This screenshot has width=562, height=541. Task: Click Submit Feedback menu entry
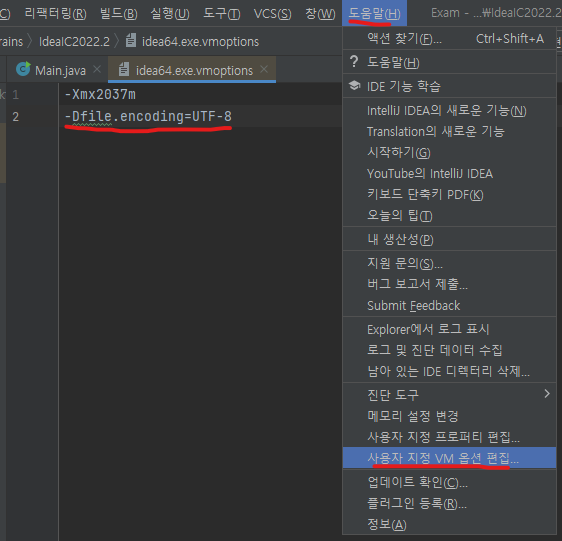click(x=449, y=305)
